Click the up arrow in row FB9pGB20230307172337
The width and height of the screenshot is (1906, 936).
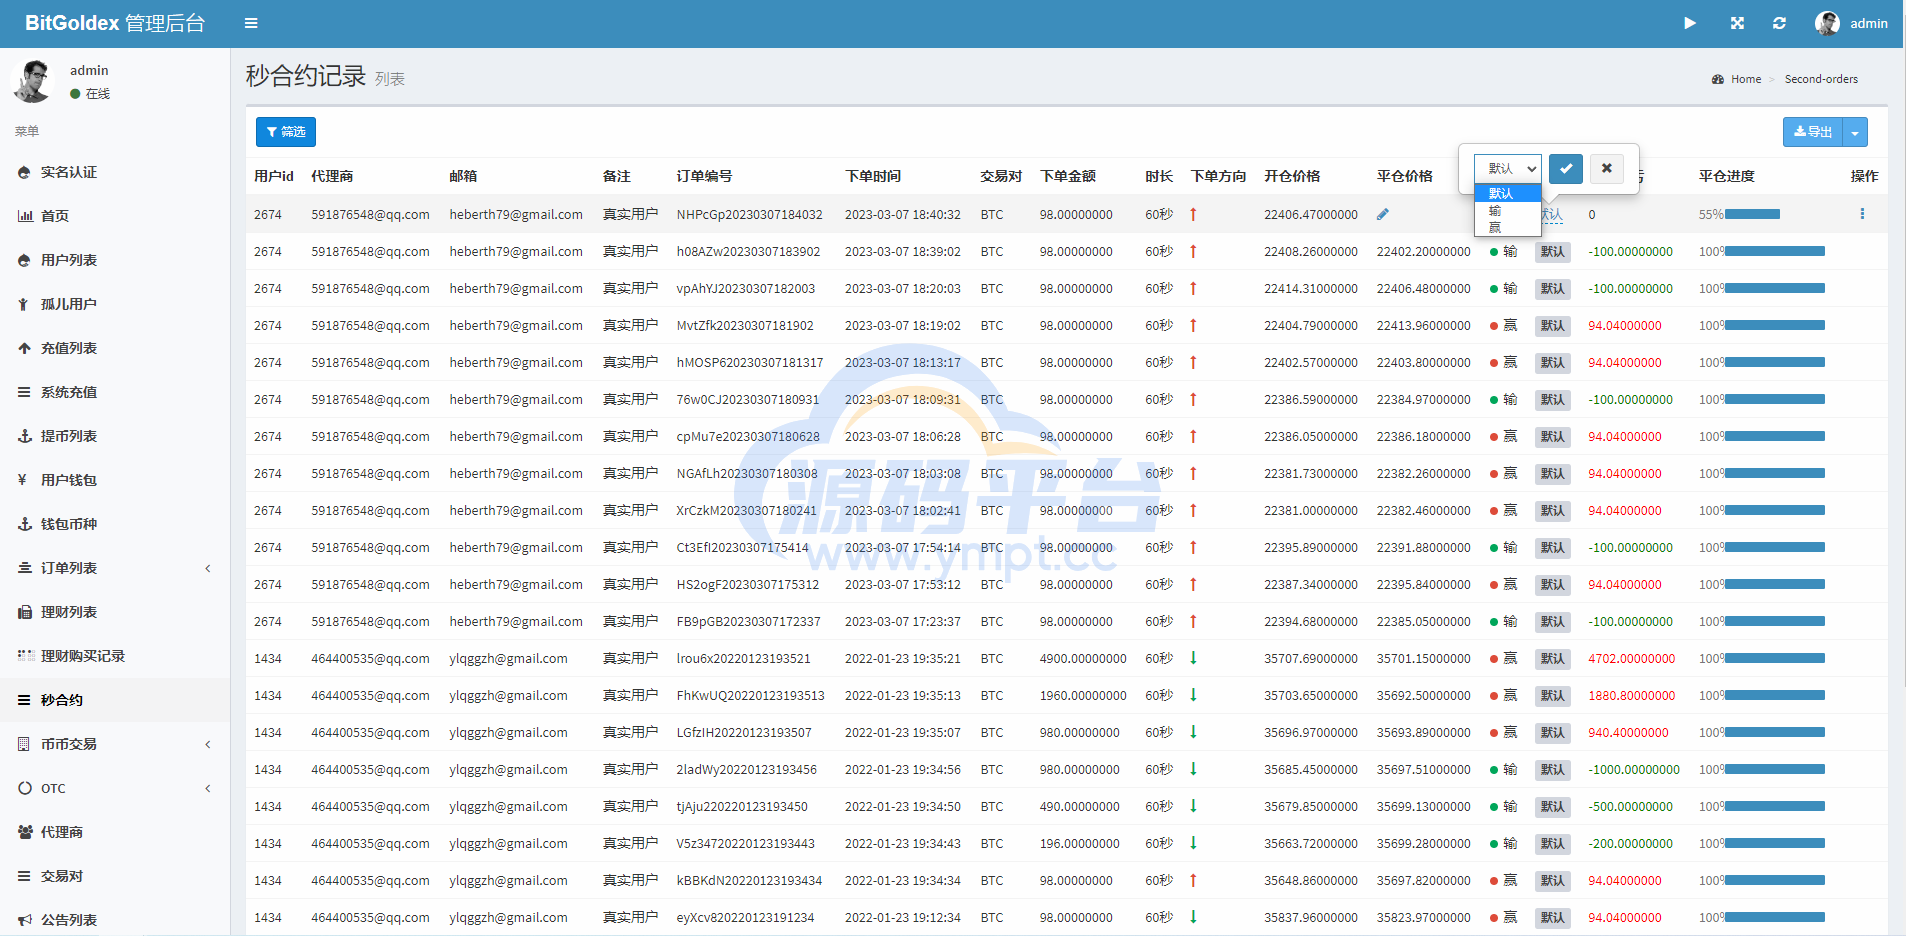click(x=1193, y=621)
